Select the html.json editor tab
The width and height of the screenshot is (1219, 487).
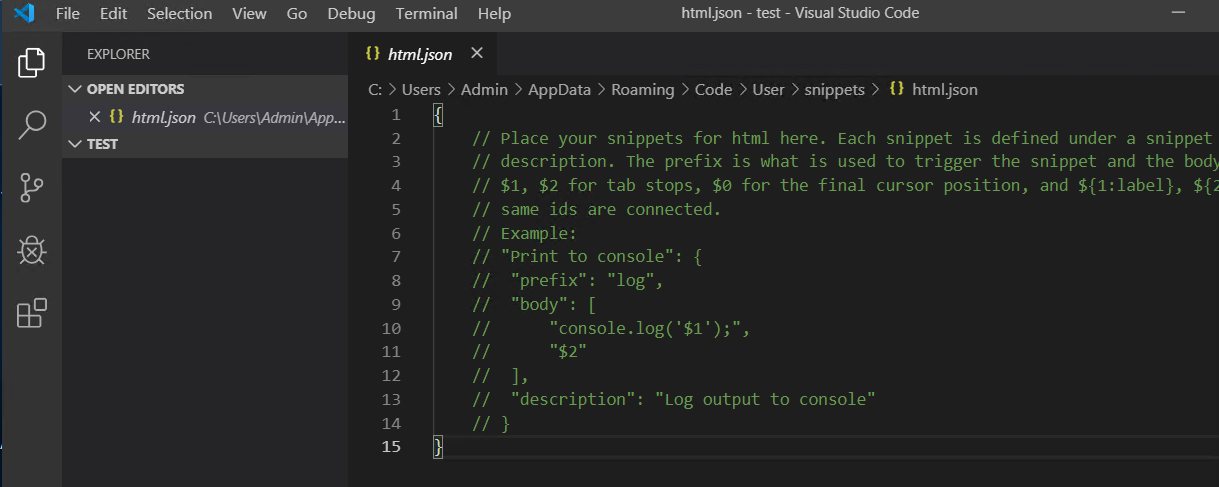tap(423, 54)
